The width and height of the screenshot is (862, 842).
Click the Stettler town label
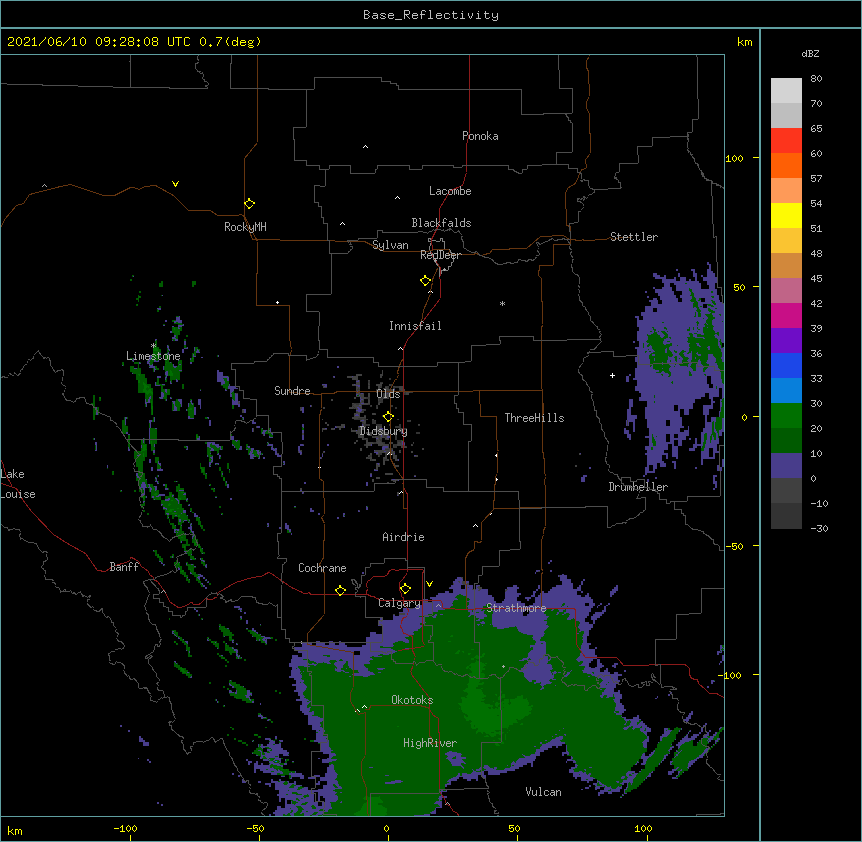click(x=634, y=237)
